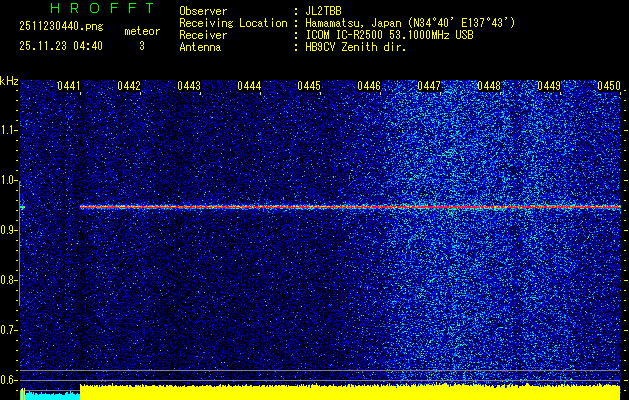Screen dimensions: 629x400
Task: Click the 0448 time marker
Action: coord(489,87)
